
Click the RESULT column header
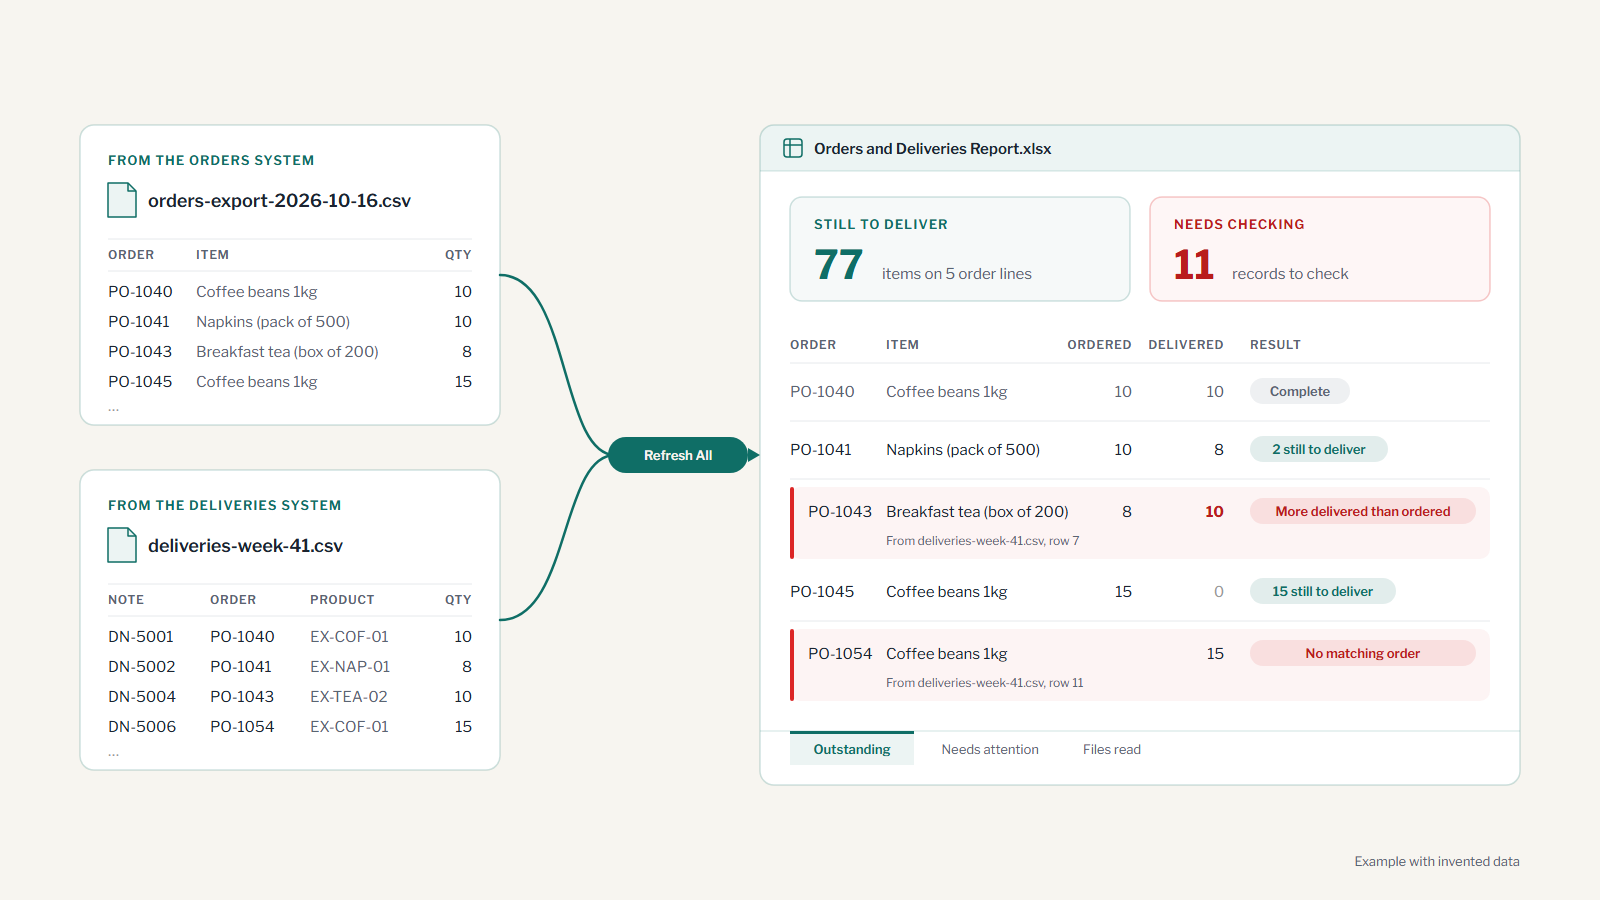(x=1275, y=345)
